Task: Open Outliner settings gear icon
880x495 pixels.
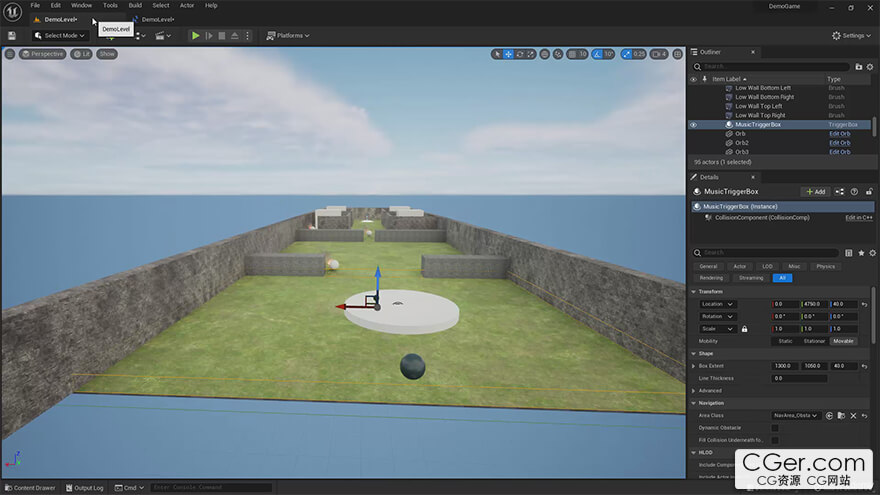Action: coord(870,67)
